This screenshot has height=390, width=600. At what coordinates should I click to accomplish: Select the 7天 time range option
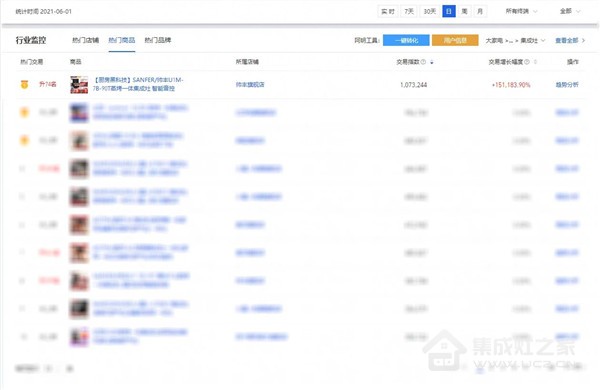pyautogui.click(x=409, y=11)
